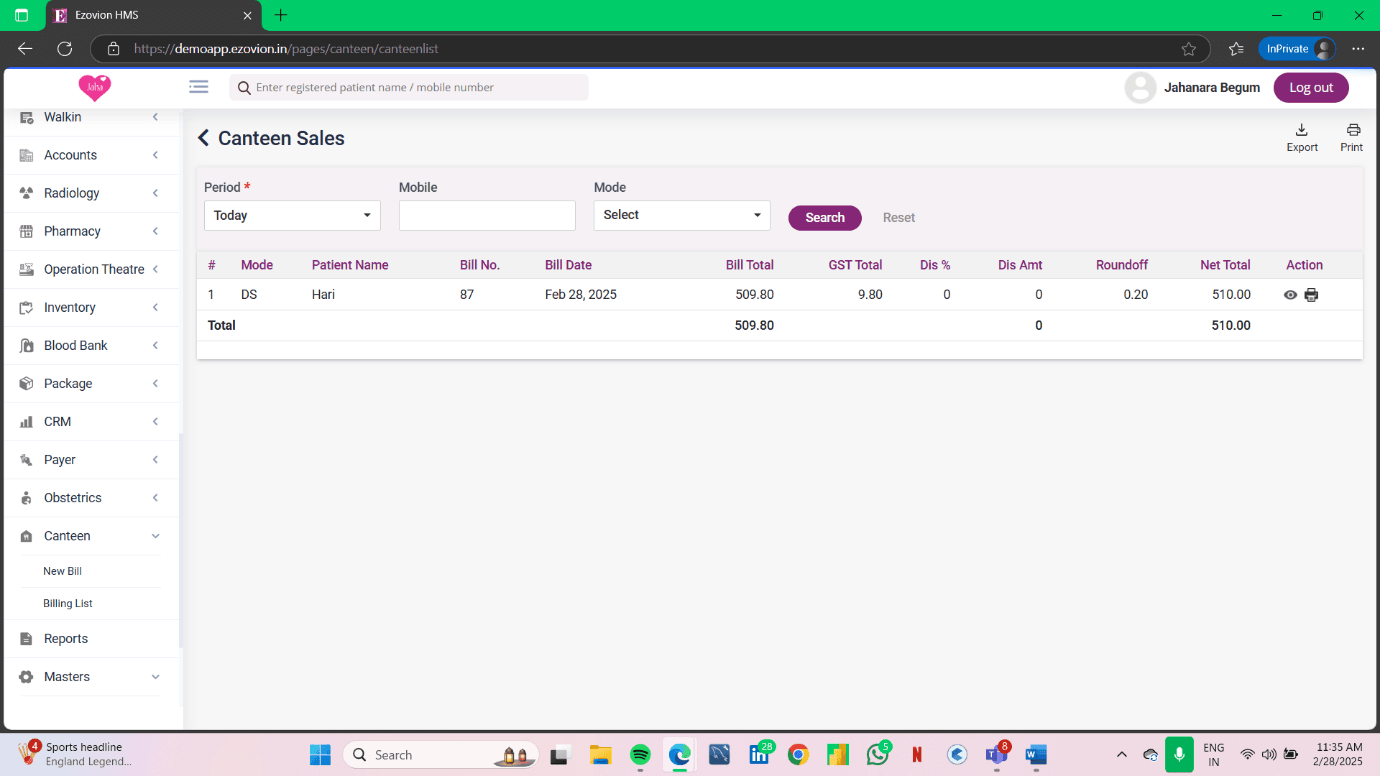The height and width of the screenshot is (776, 1380).
Task: Click the hamburger menu icon
Action: (x=199, y=87)
